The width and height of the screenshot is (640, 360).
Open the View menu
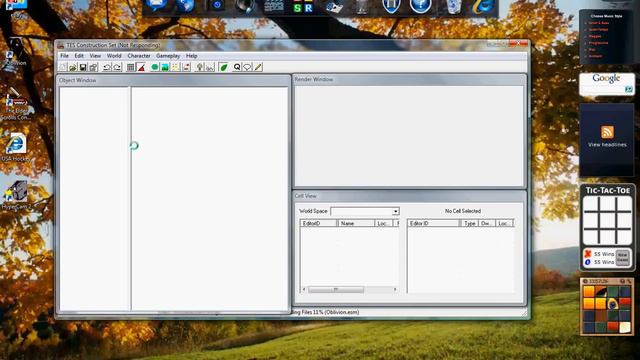95,56
